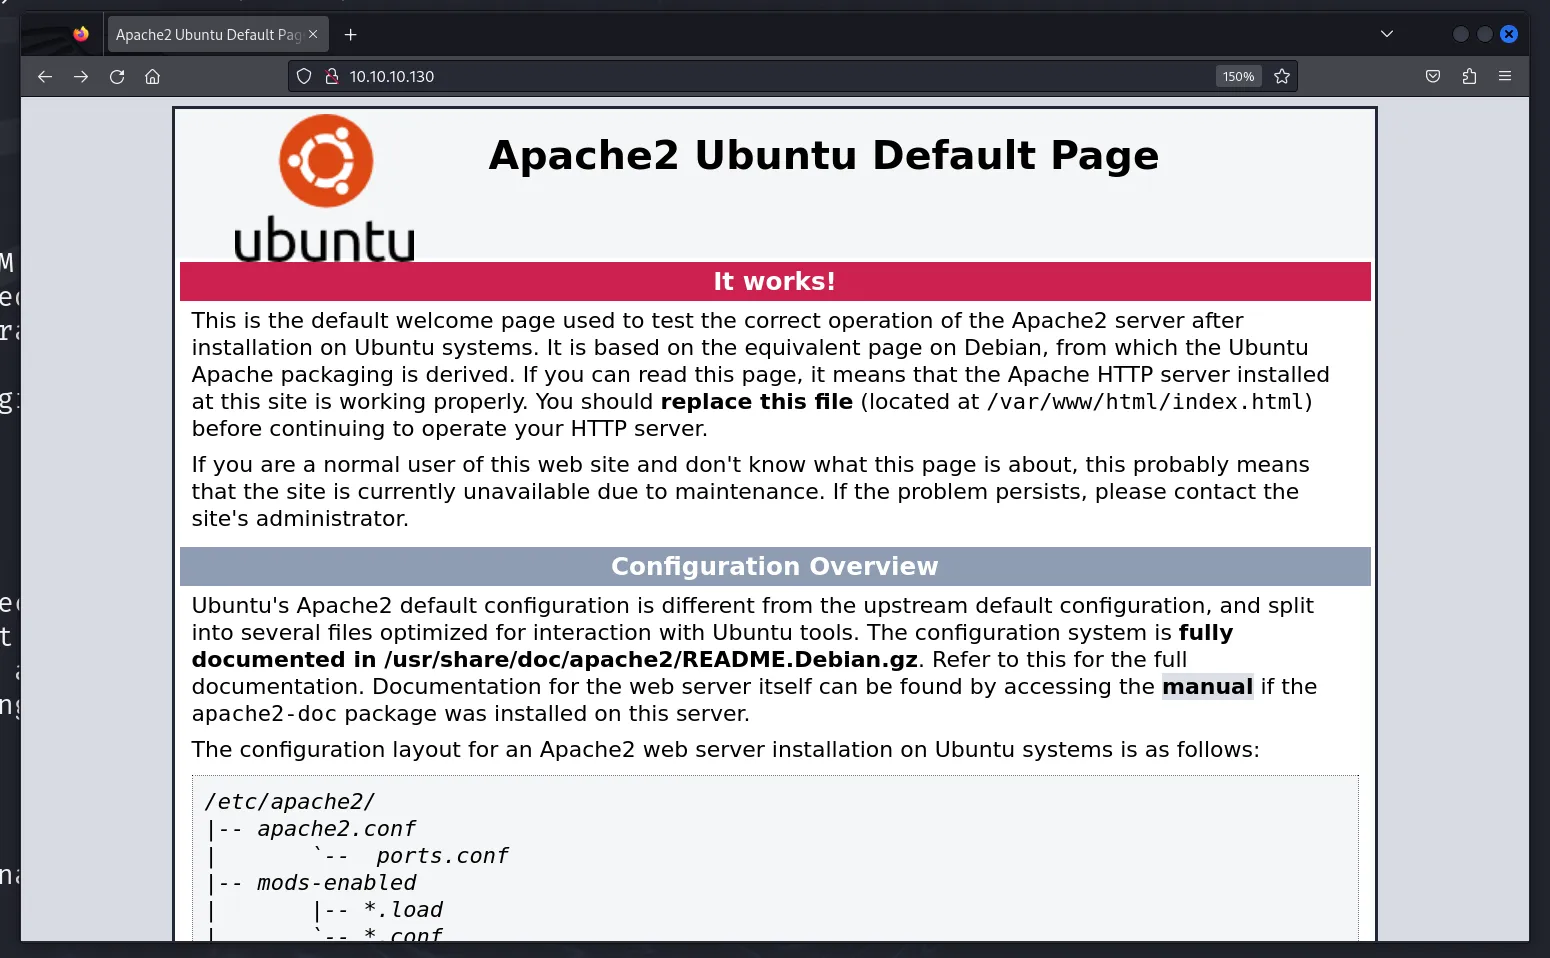Click the Firefox icon in the title bar
1550x958 pixels.
click(81, 34)
